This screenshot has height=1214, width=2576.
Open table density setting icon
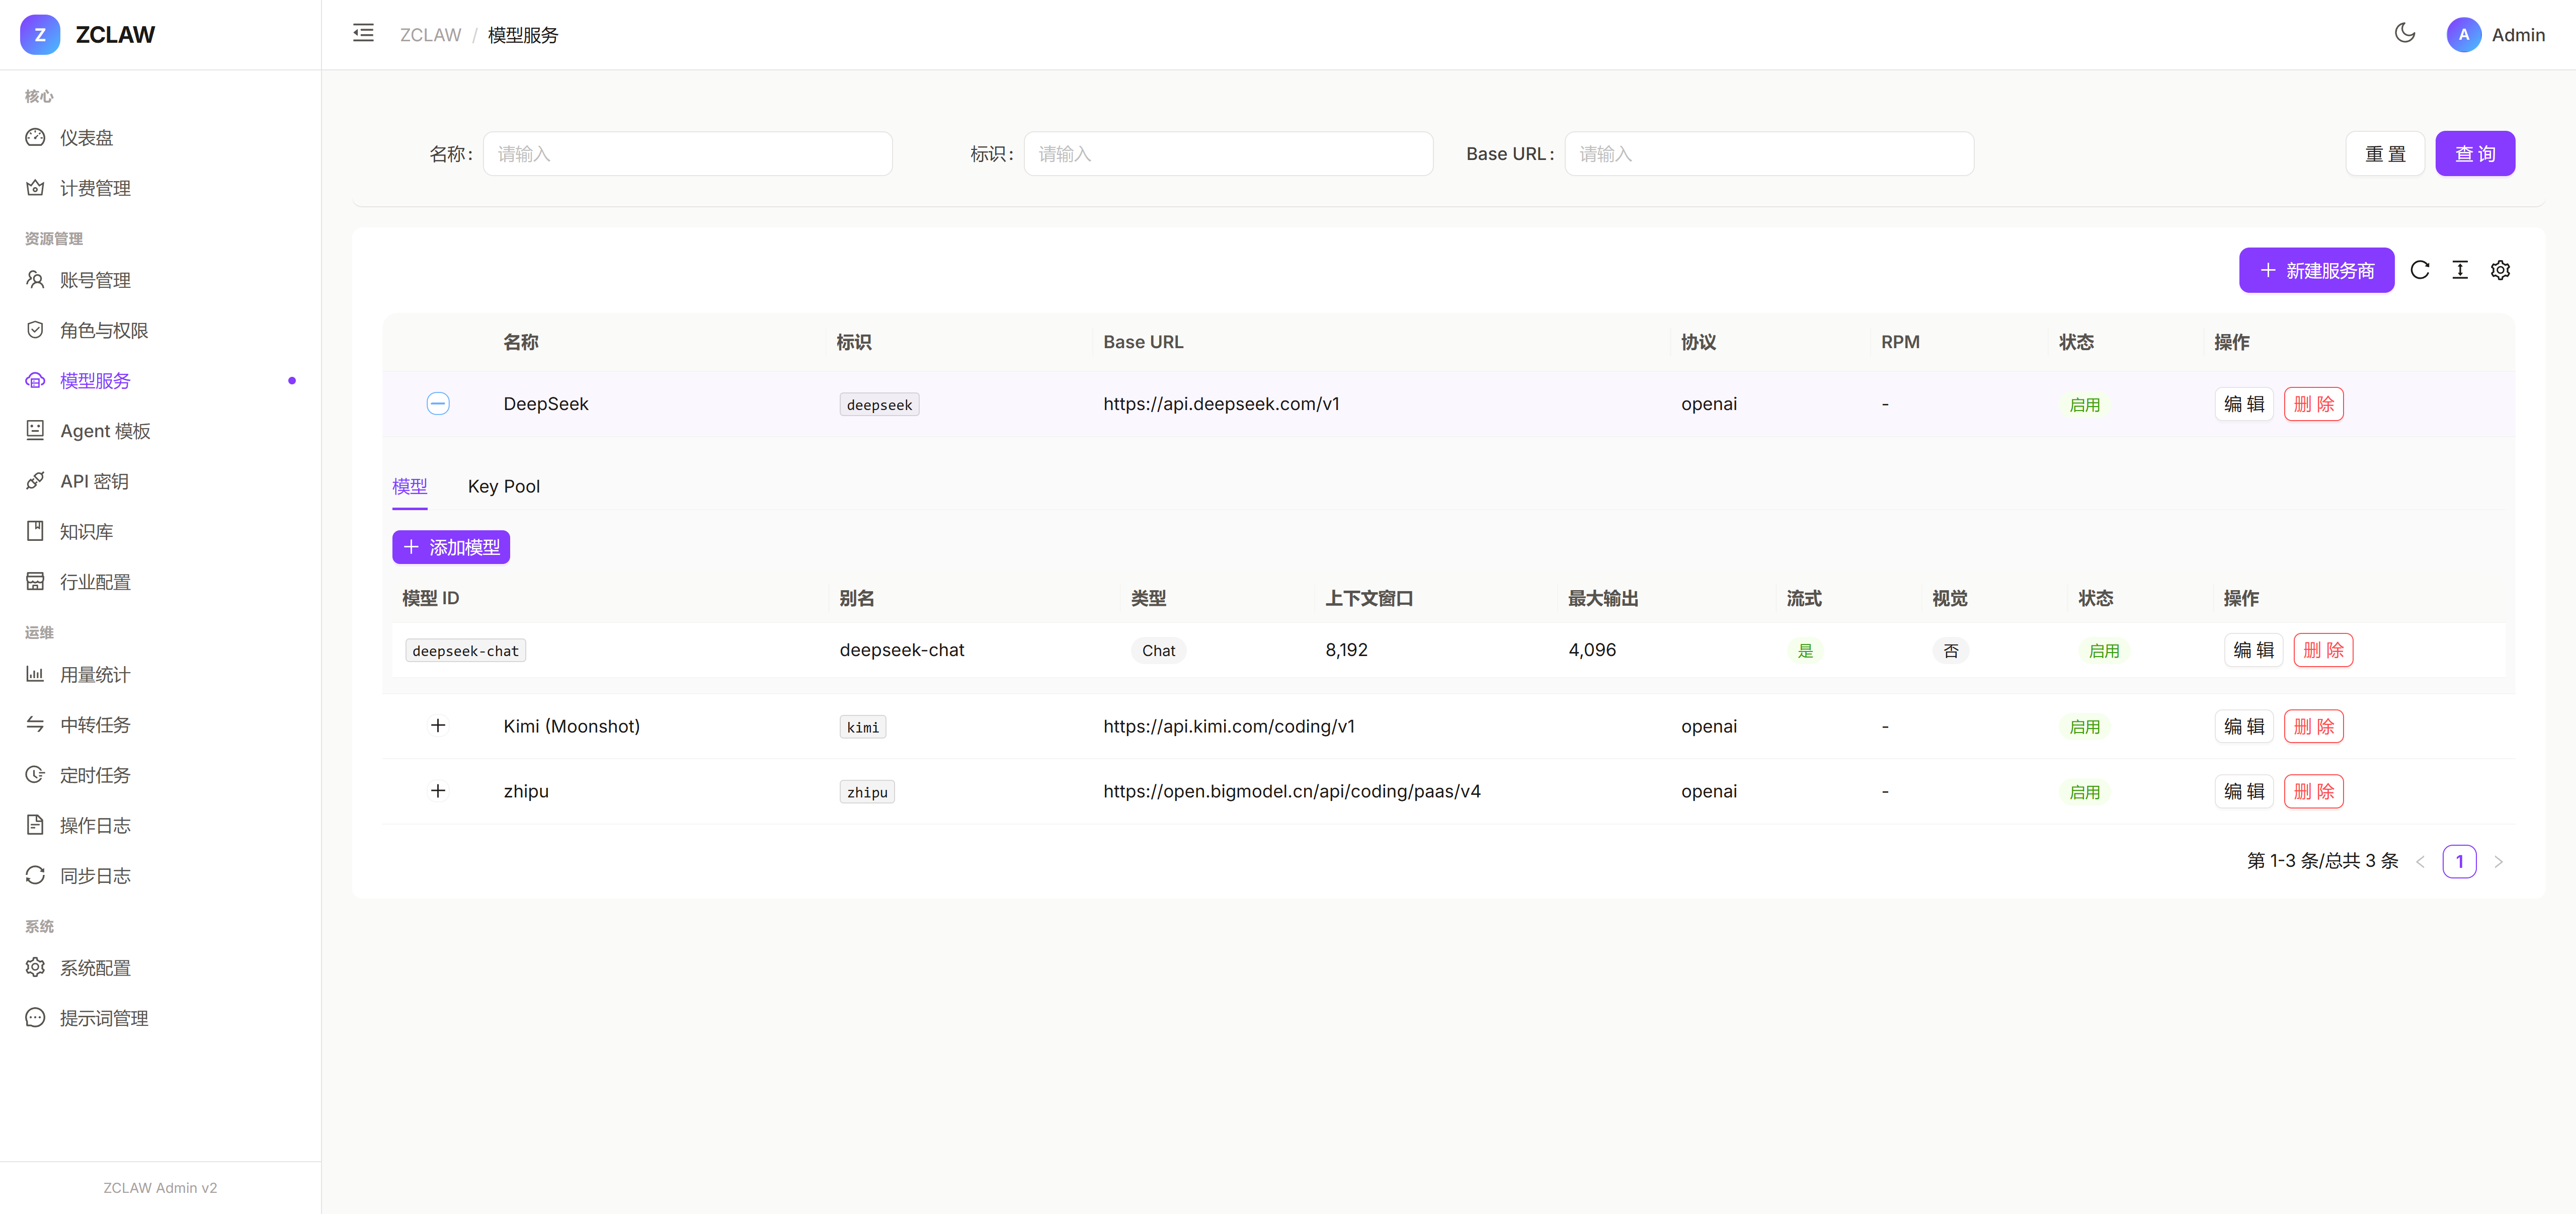click(x=2459, y=270)
